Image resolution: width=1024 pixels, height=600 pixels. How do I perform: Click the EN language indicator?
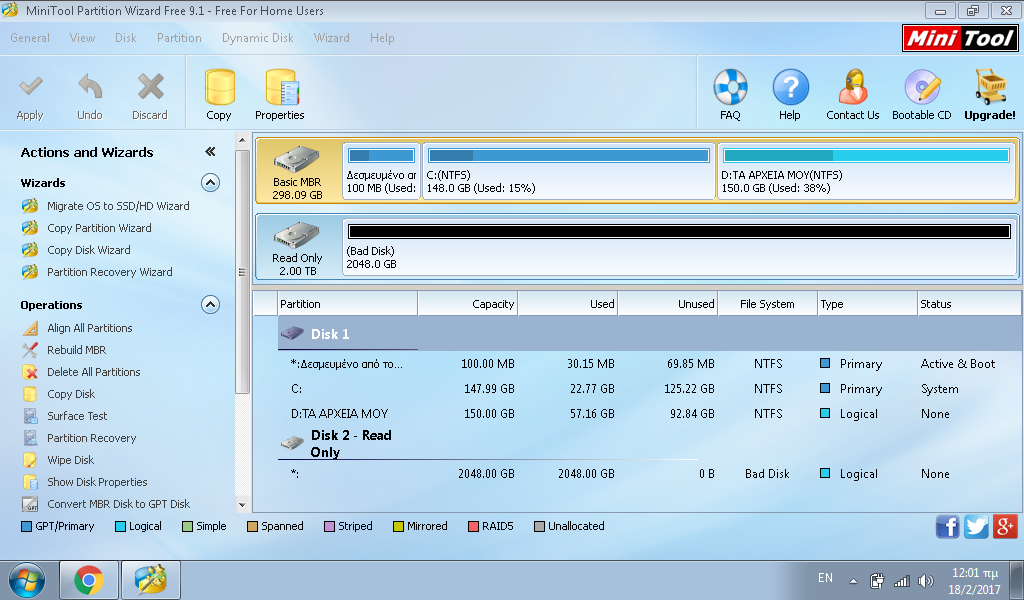pyautogui.click(x=825, y=578)
